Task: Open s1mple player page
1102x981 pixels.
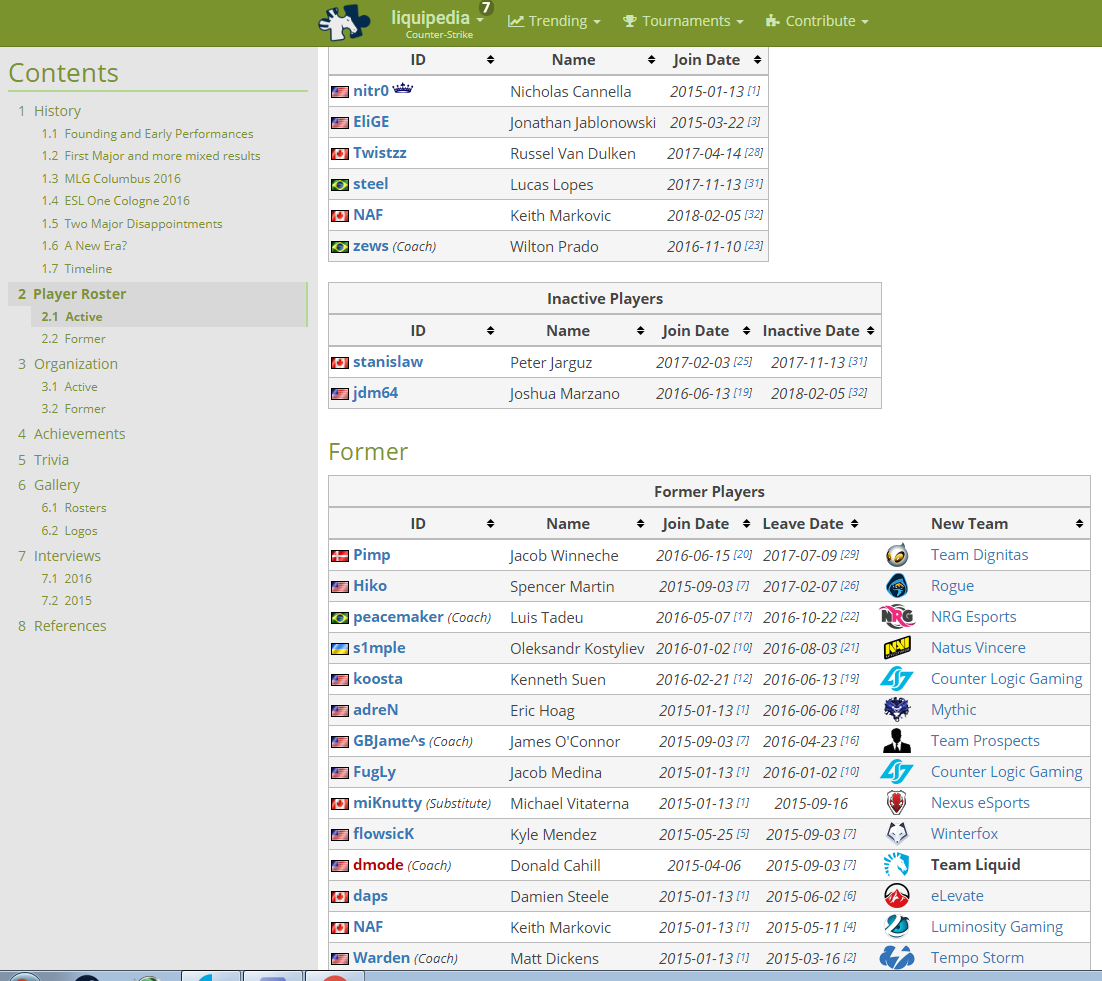Action: click(380, 648)
